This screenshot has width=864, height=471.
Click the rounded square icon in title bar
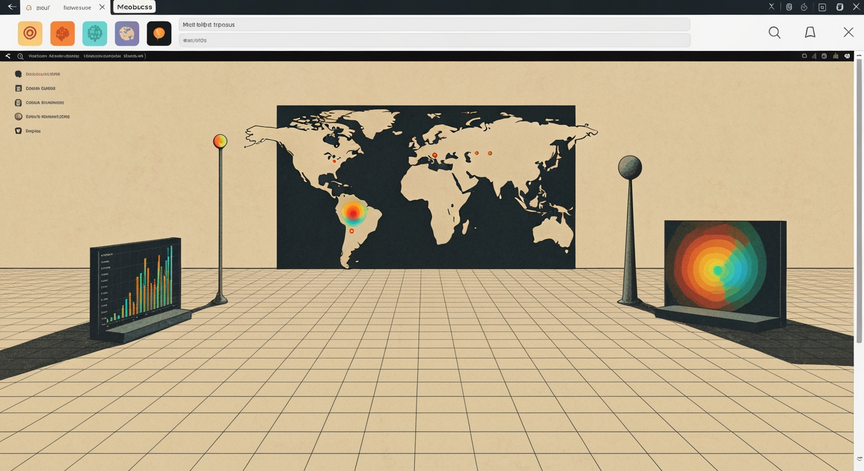(x=840, y=7)
